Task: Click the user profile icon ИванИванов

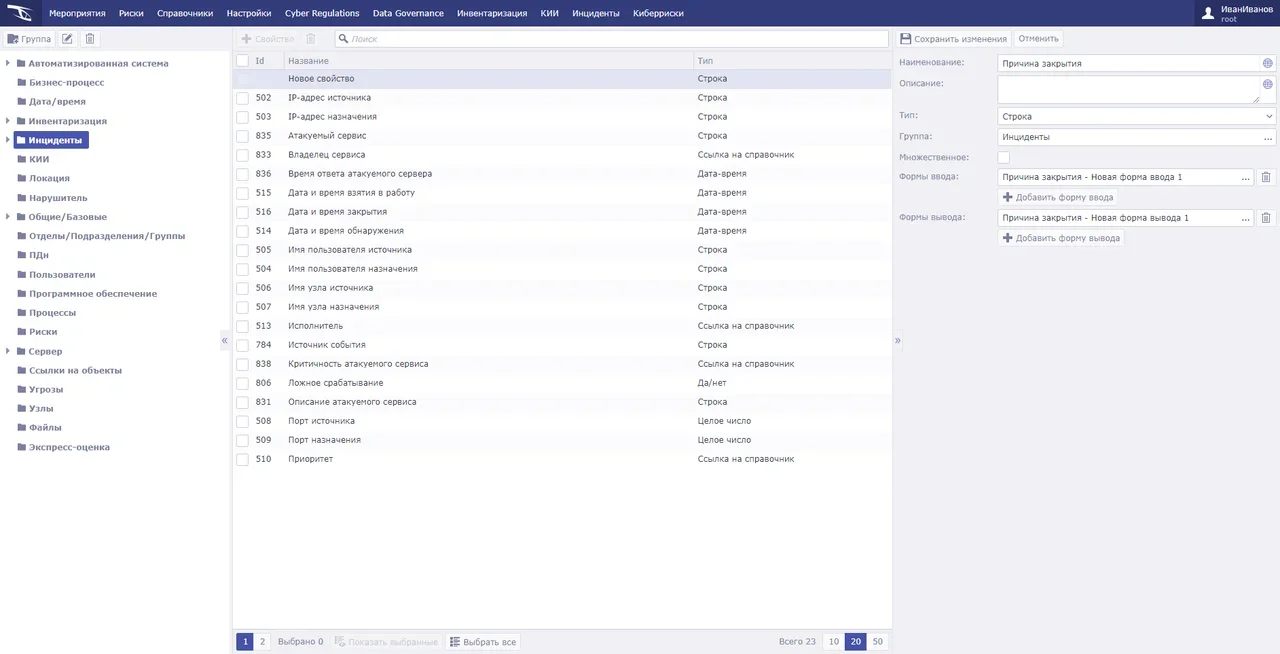Action: (x=1208, y=13)
